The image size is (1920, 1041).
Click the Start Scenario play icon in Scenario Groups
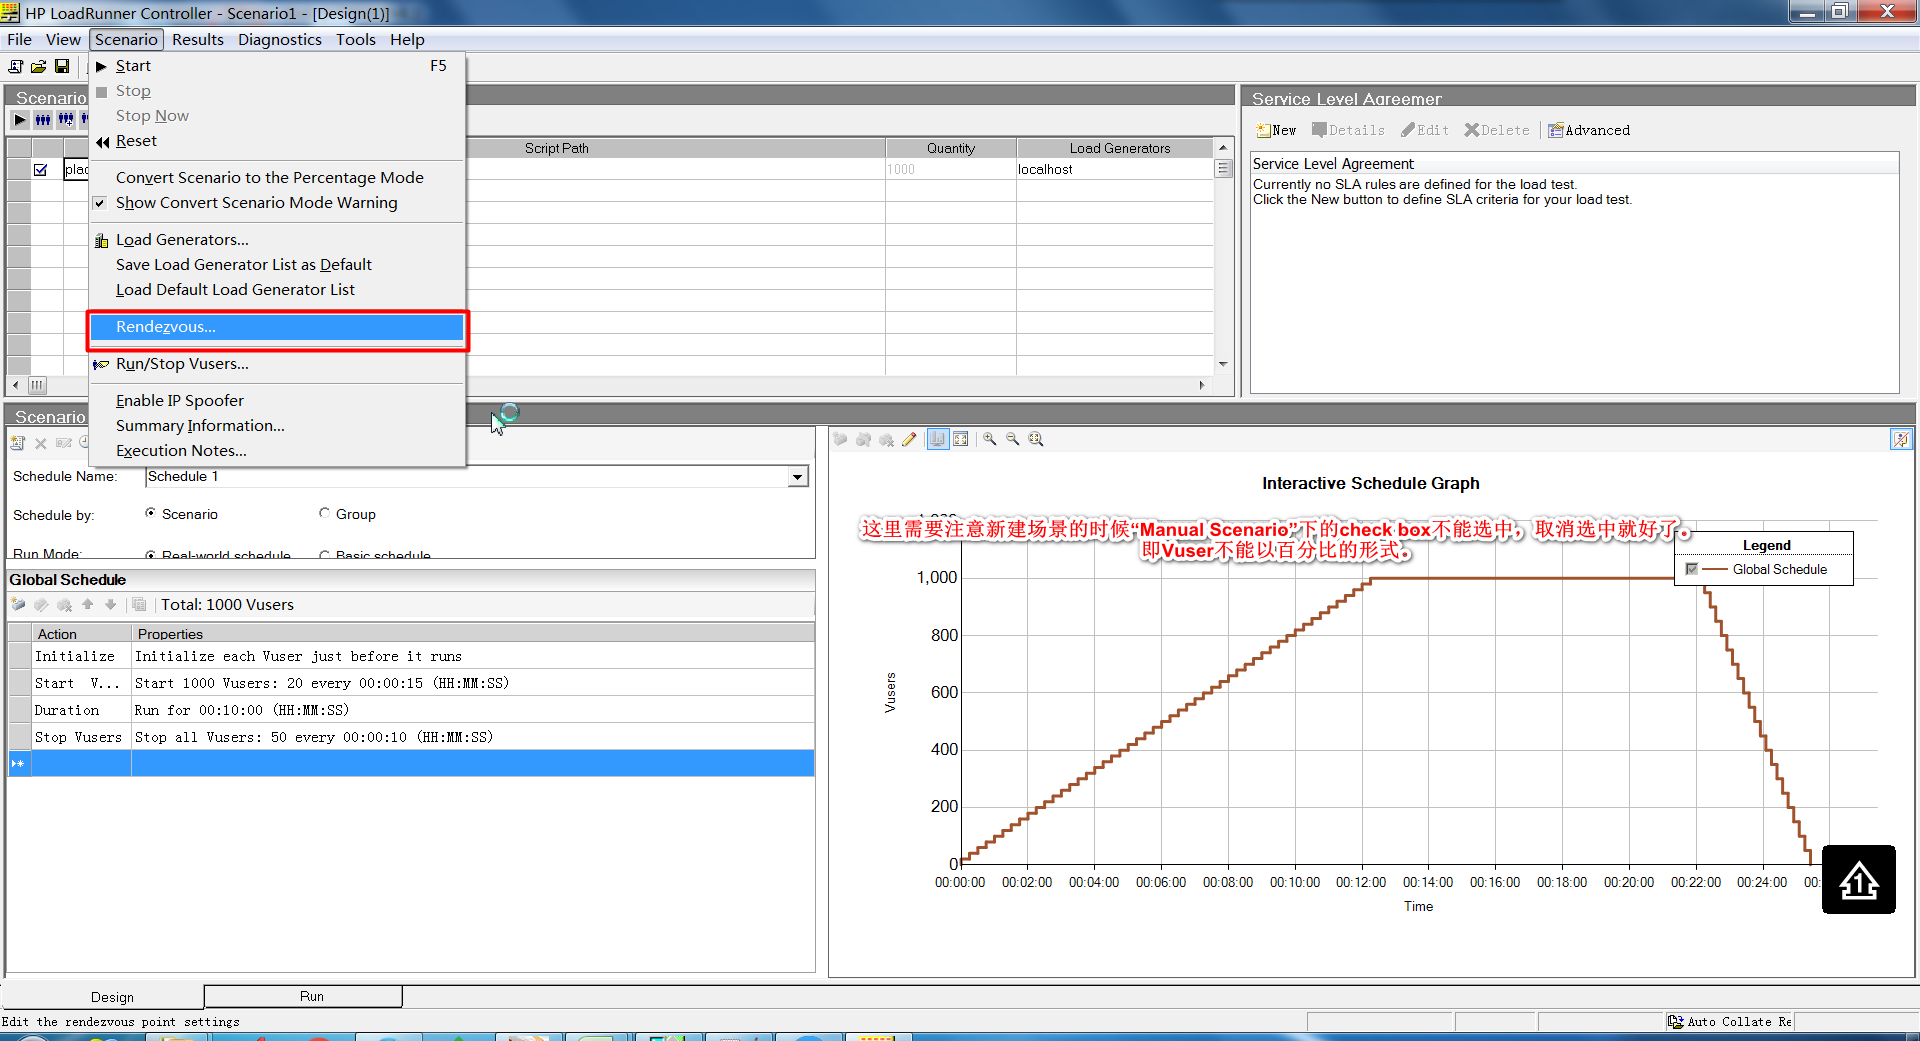point(20,119)
